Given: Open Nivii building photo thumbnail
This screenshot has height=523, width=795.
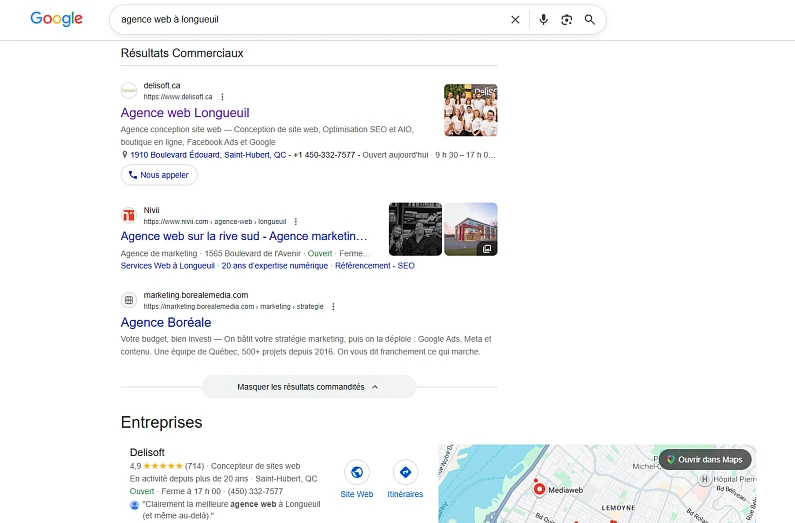Looking at the screenshot, I should [471, 229].
